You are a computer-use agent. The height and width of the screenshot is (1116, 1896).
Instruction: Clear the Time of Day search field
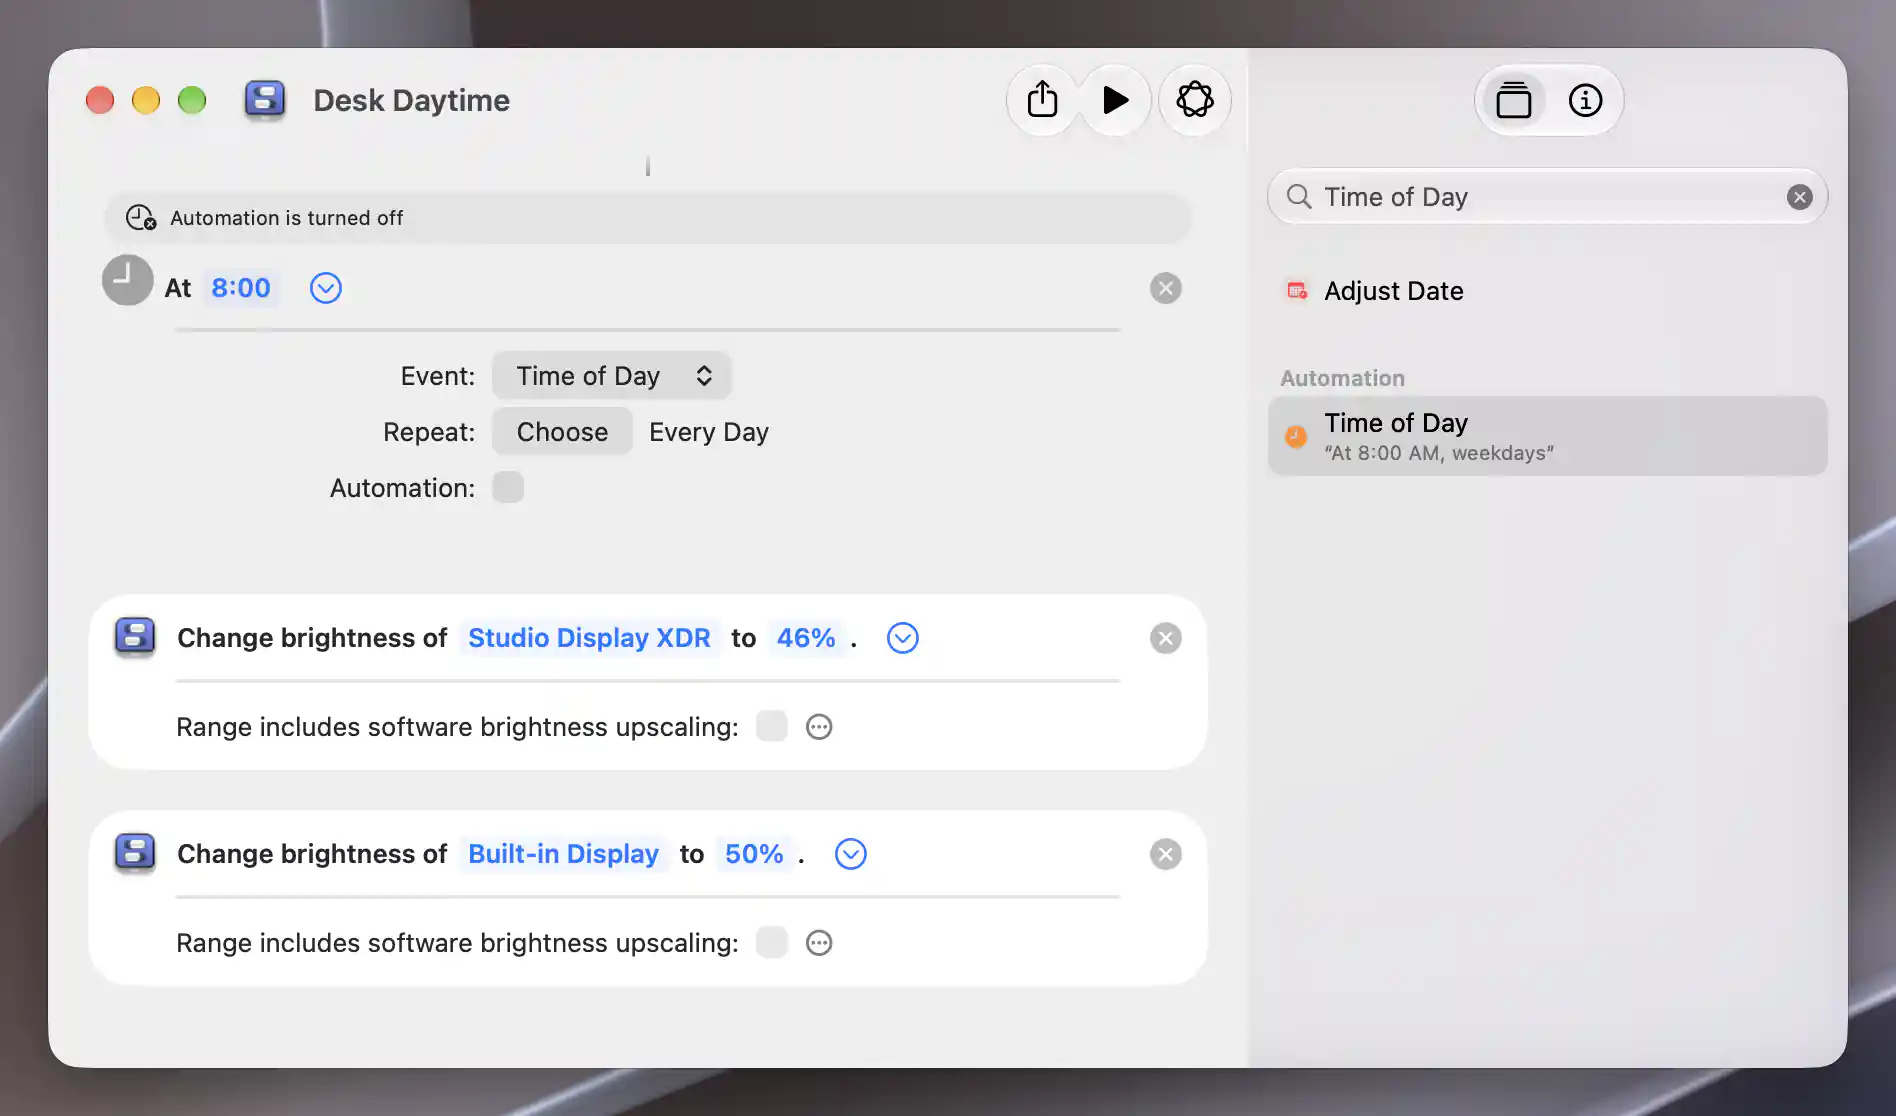click(1799, 197)
